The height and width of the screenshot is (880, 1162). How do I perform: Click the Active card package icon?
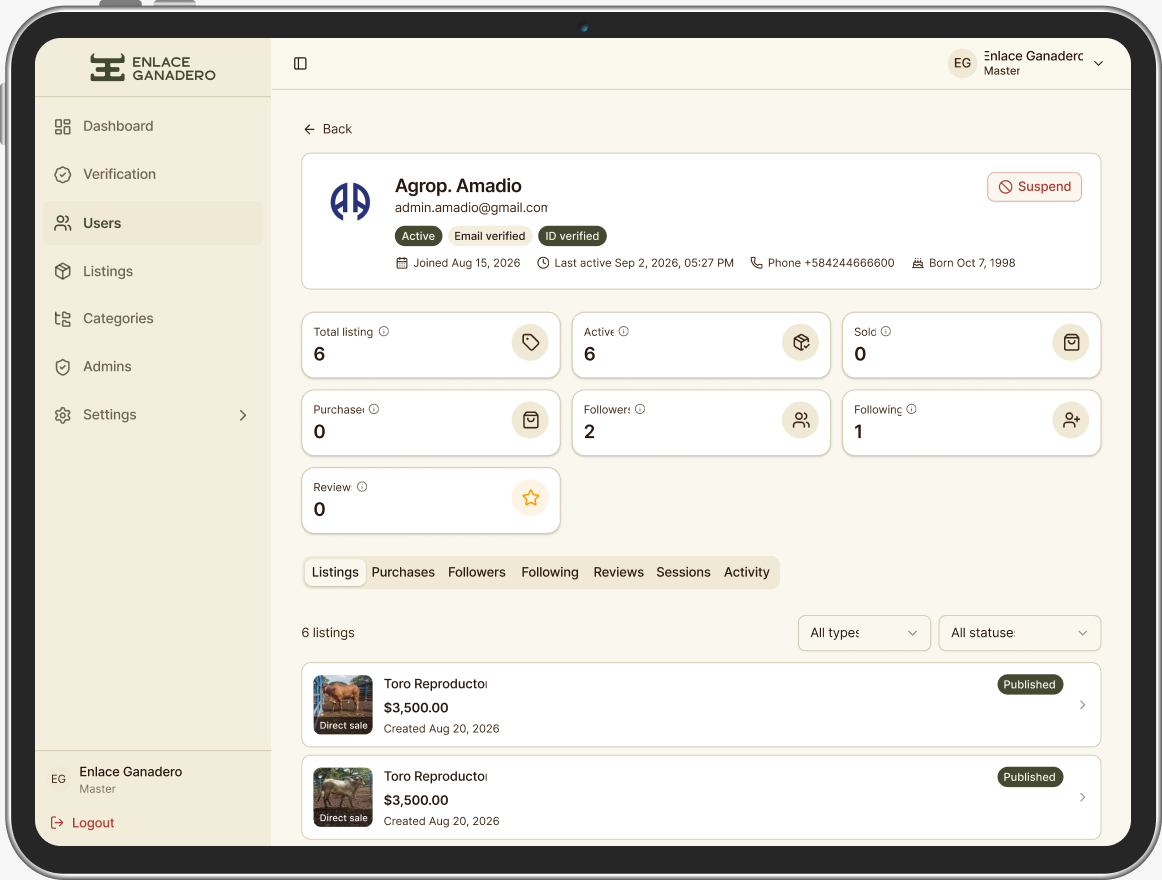tap(801, 343)
